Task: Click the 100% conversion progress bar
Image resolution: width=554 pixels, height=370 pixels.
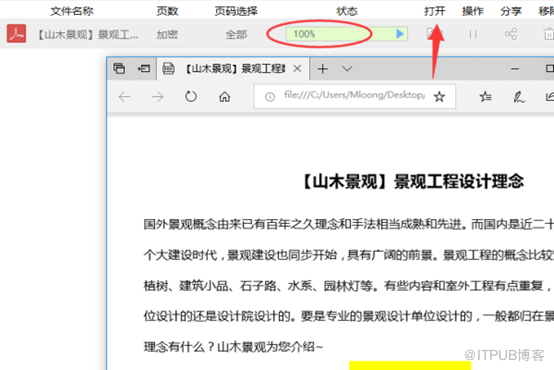Action: click(347, 34)
